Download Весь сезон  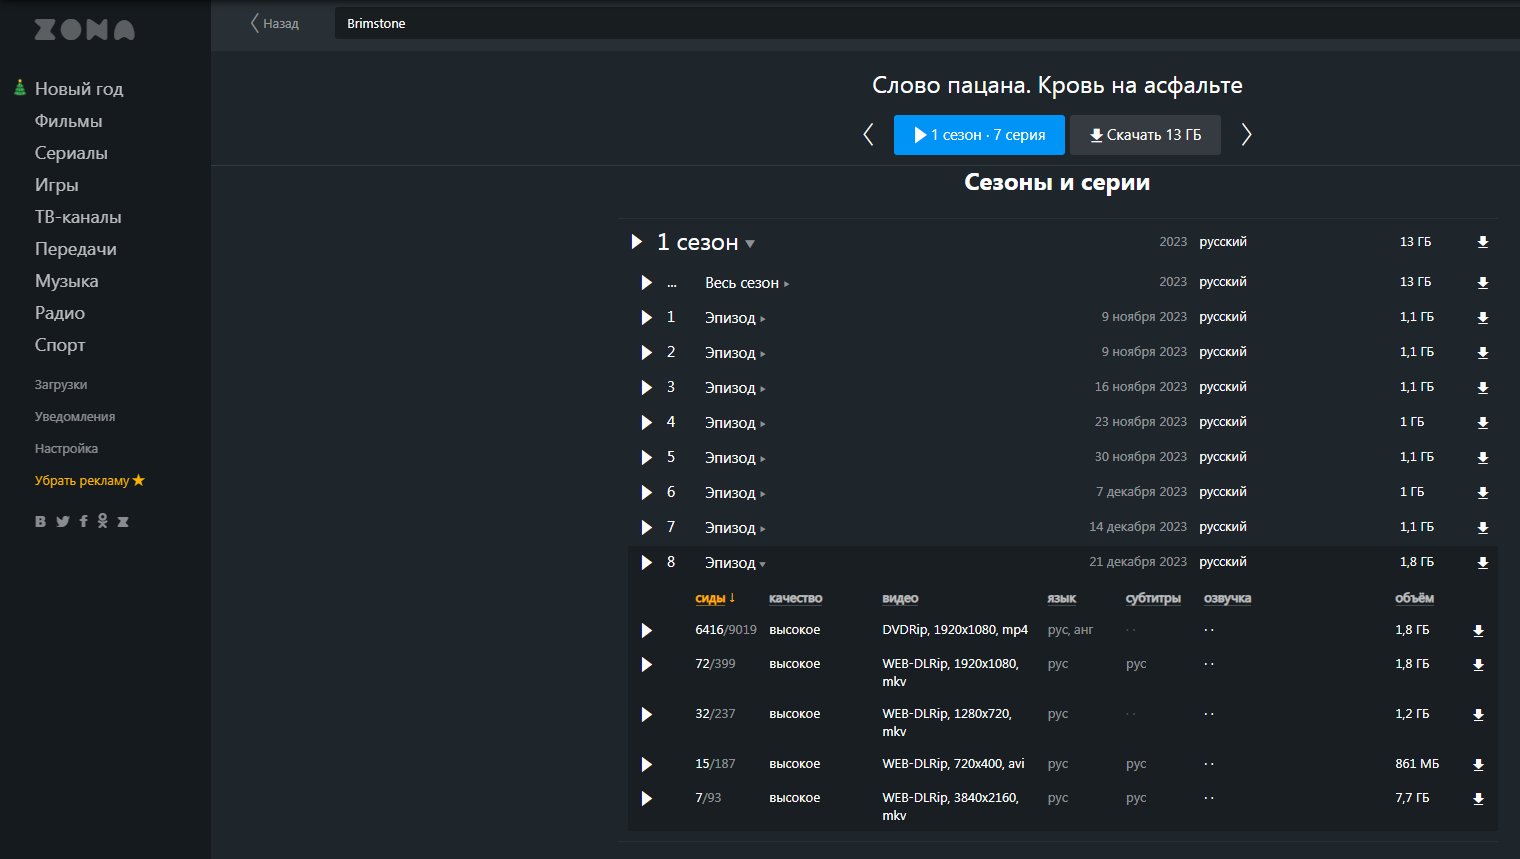click(x=1483, y=283)
